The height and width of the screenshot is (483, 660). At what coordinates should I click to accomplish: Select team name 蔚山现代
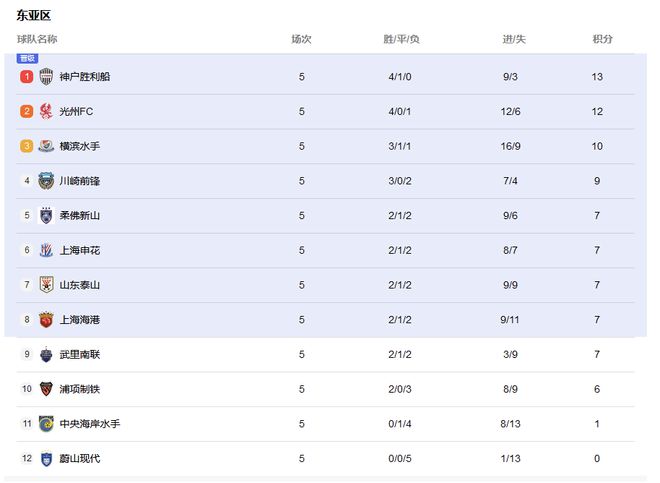[80, 458]
